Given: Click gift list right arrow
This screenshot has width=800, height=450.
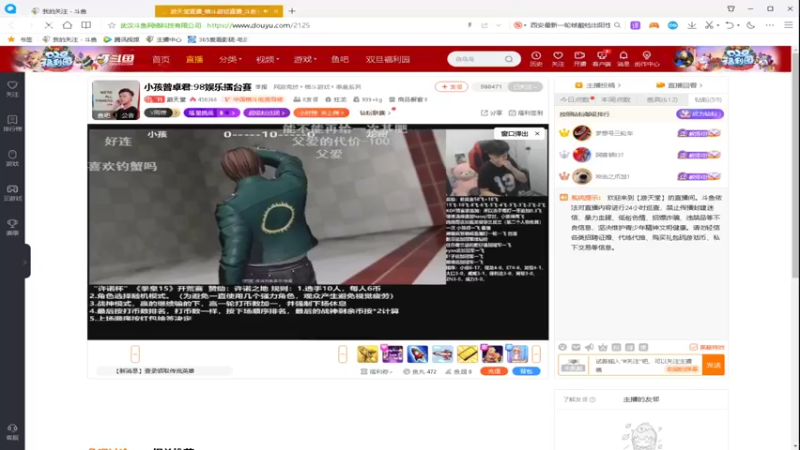Looking at the screenshot, I should [x=536, y=354].
